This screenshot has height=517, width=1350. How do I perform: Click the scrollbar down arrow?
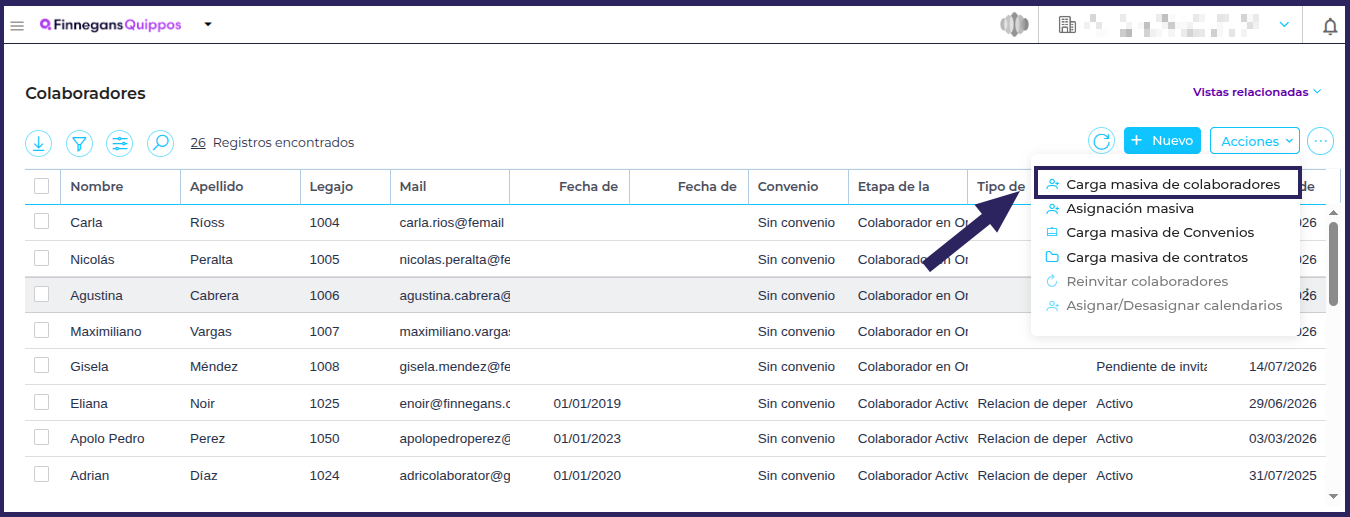1333,495
